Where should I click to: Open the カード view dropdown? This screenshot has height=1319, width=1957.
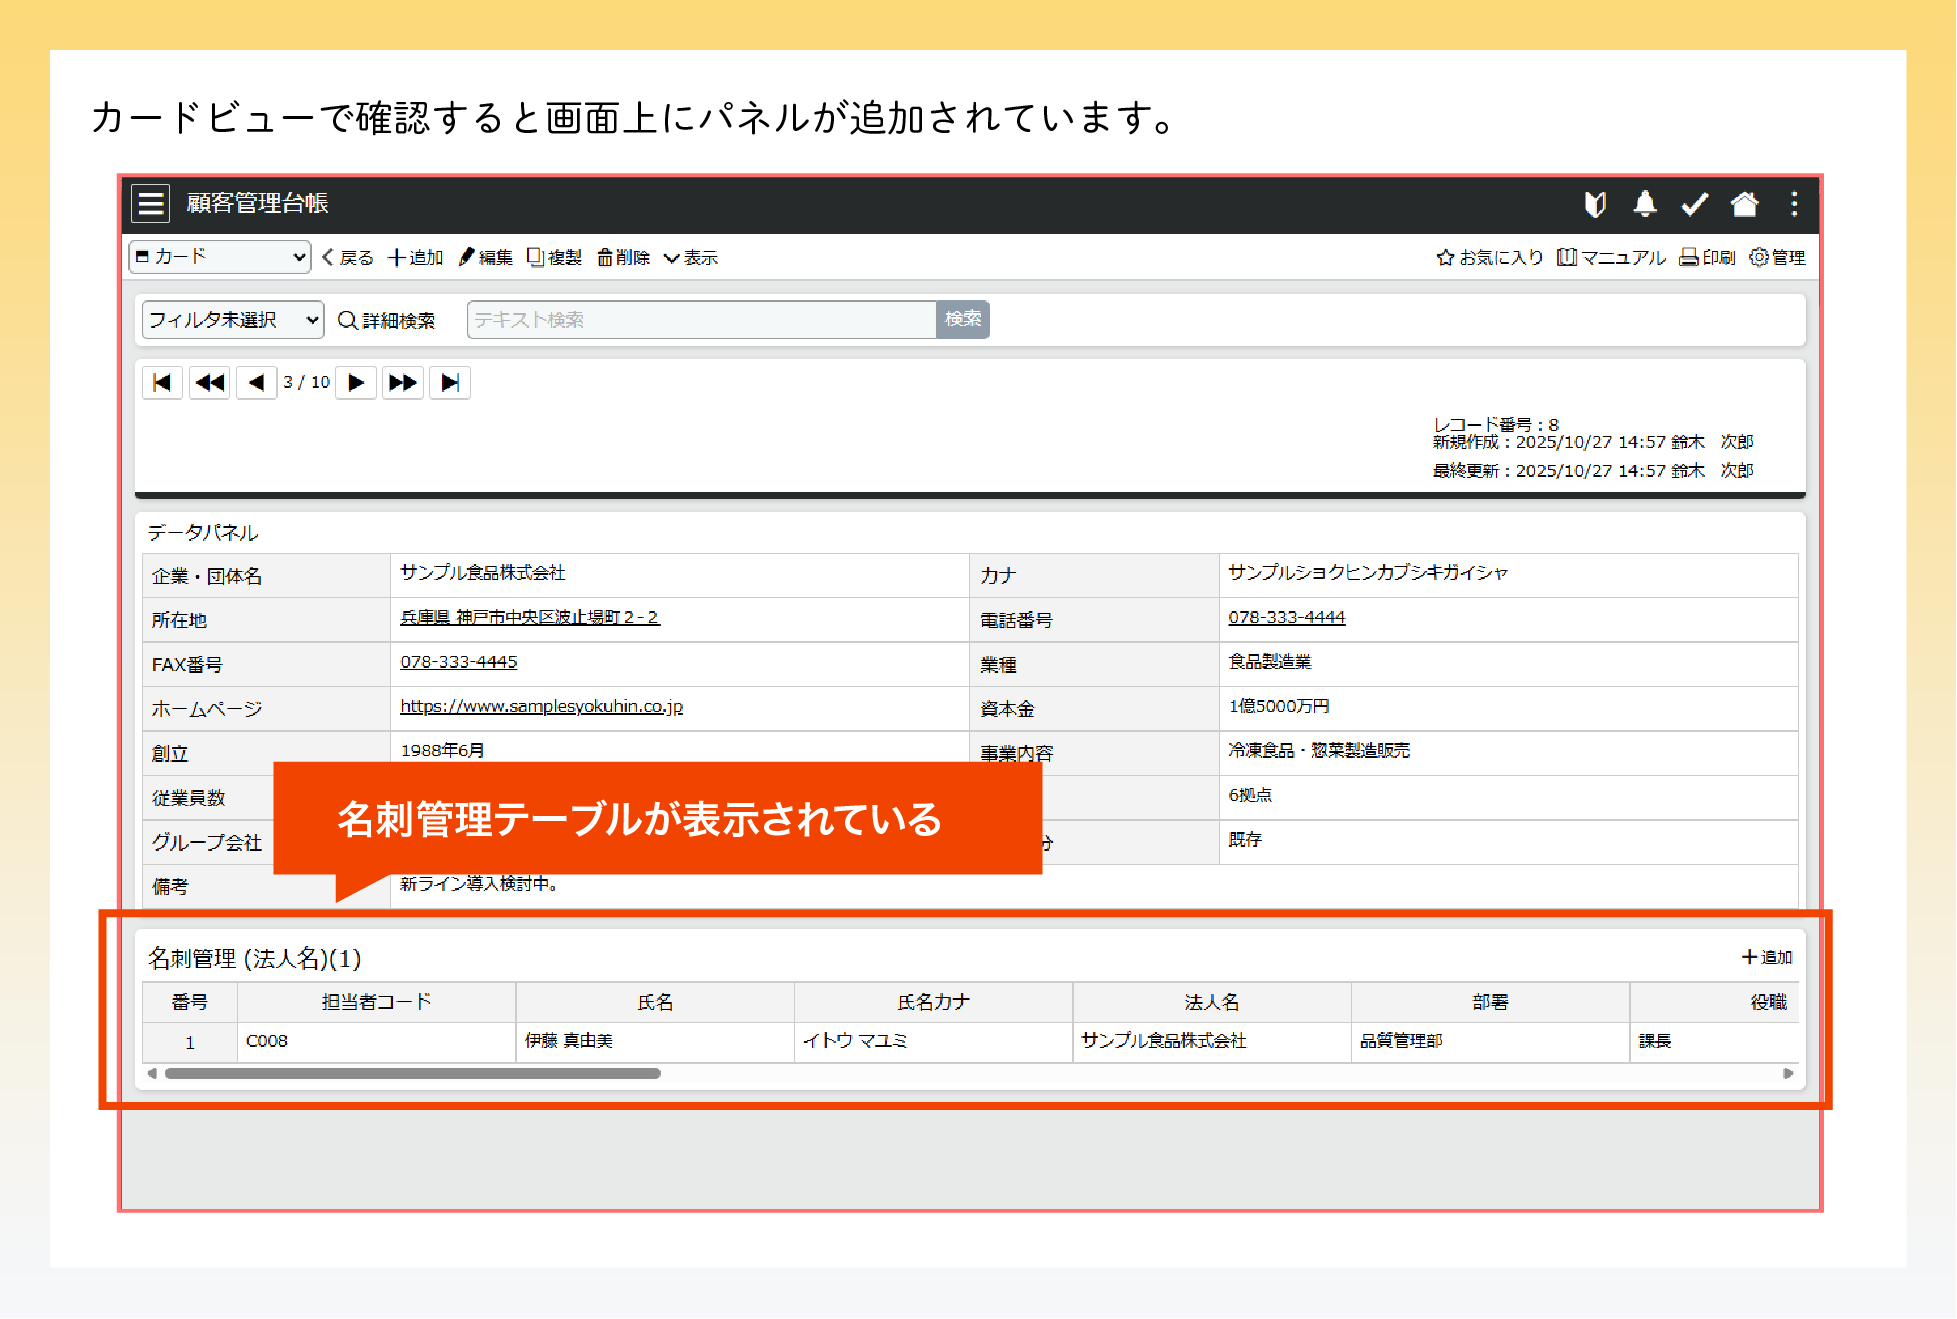click(220, 257)
